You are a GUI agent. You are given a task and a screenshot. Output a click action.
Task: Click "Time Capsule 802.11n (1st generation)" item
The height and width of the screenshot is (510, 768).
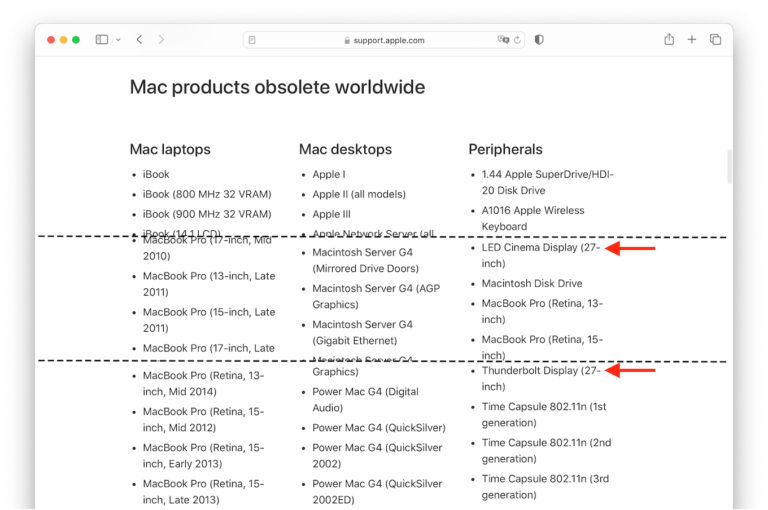pos(544,415)
